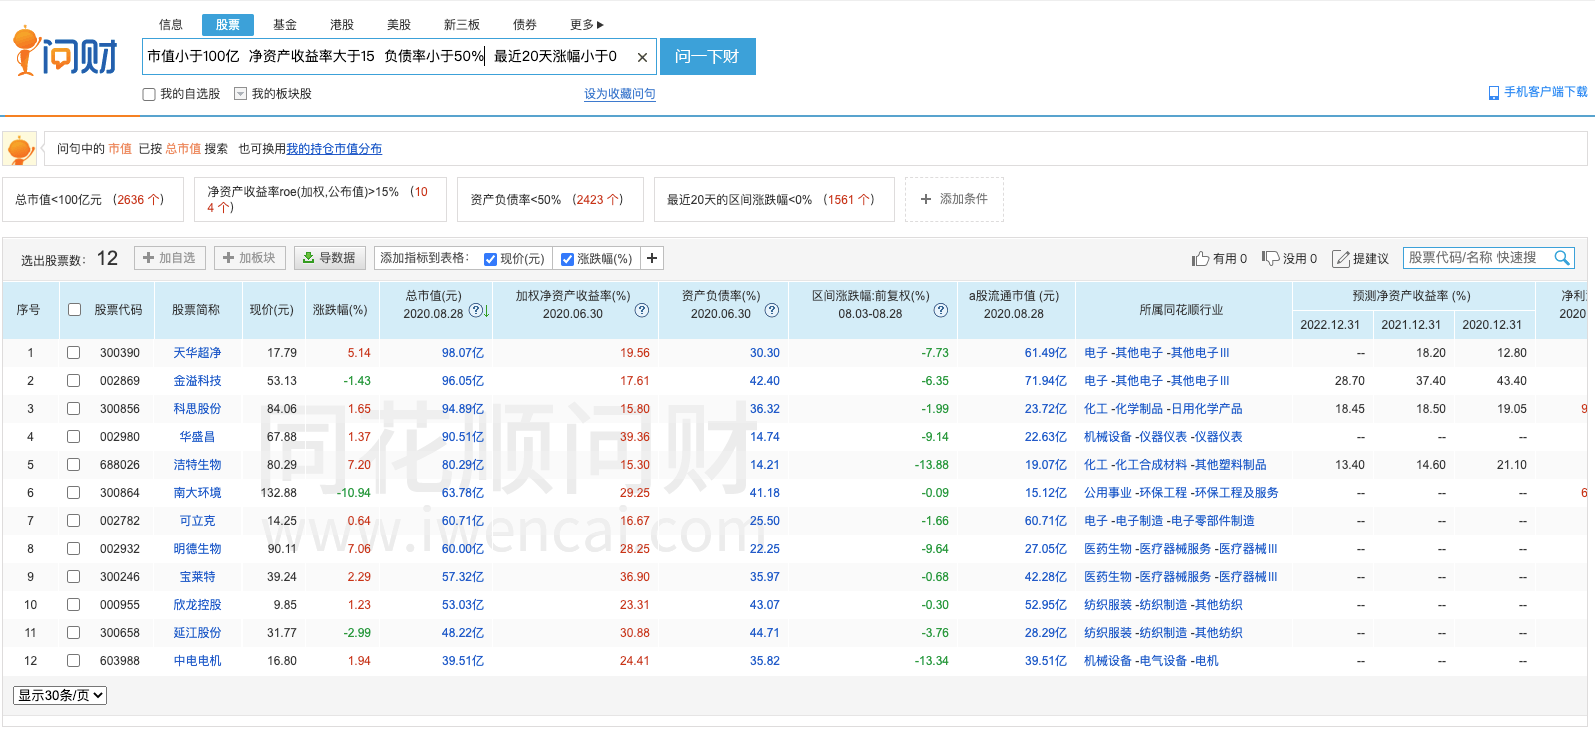Switch to the 股票 tab
The height and width of the screenshot is (738, 1595).
tap(228, 25)
